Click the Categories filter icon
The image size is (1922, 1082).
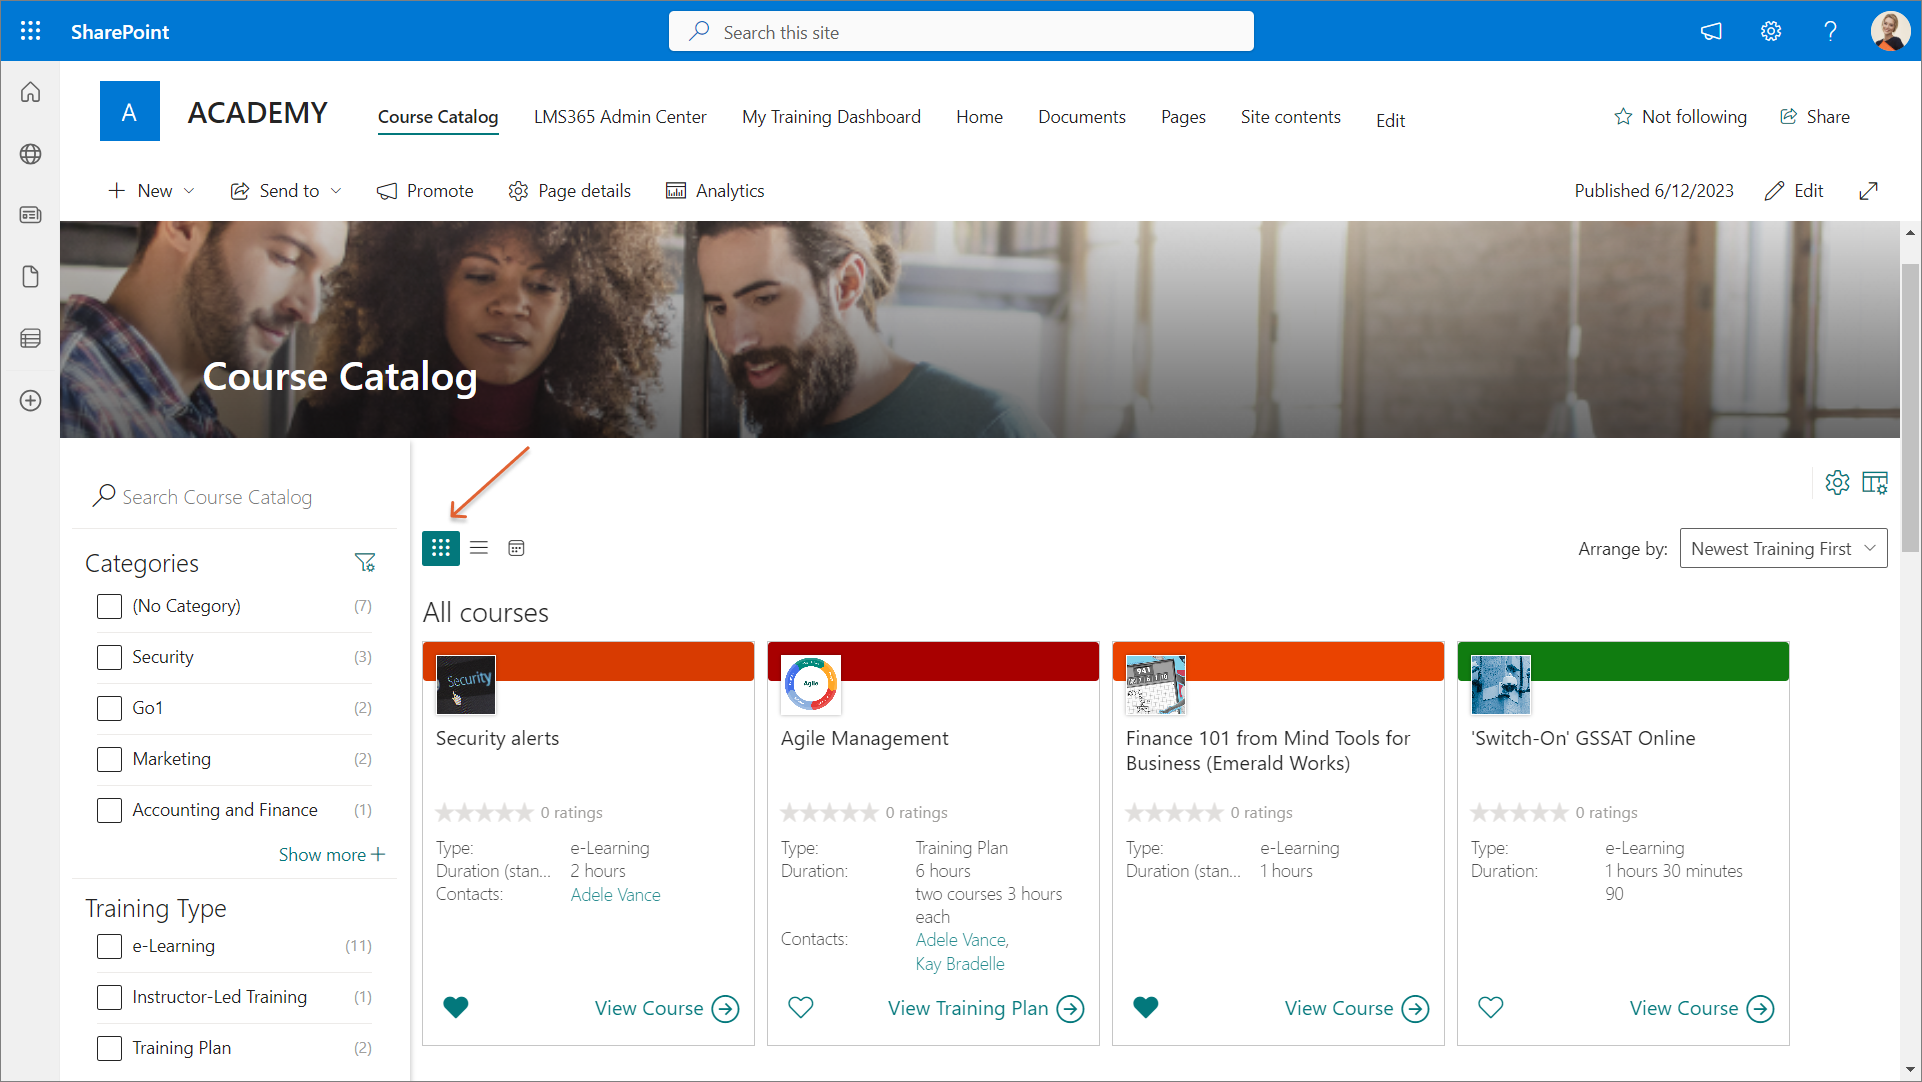pos(365,563)
